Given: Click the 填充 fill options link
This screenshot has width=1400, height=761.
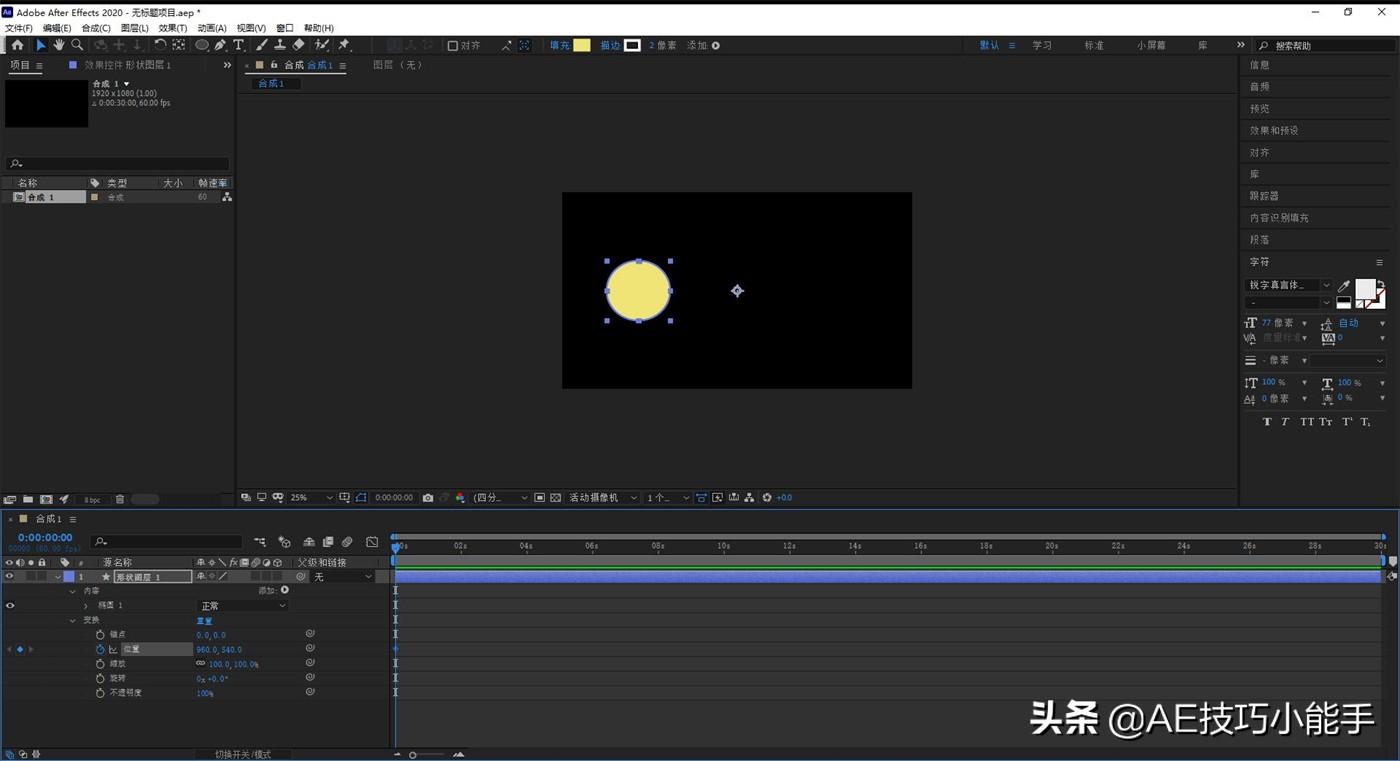Looking at the screenshot, I should pyautogui.click(x=559, y=45).
